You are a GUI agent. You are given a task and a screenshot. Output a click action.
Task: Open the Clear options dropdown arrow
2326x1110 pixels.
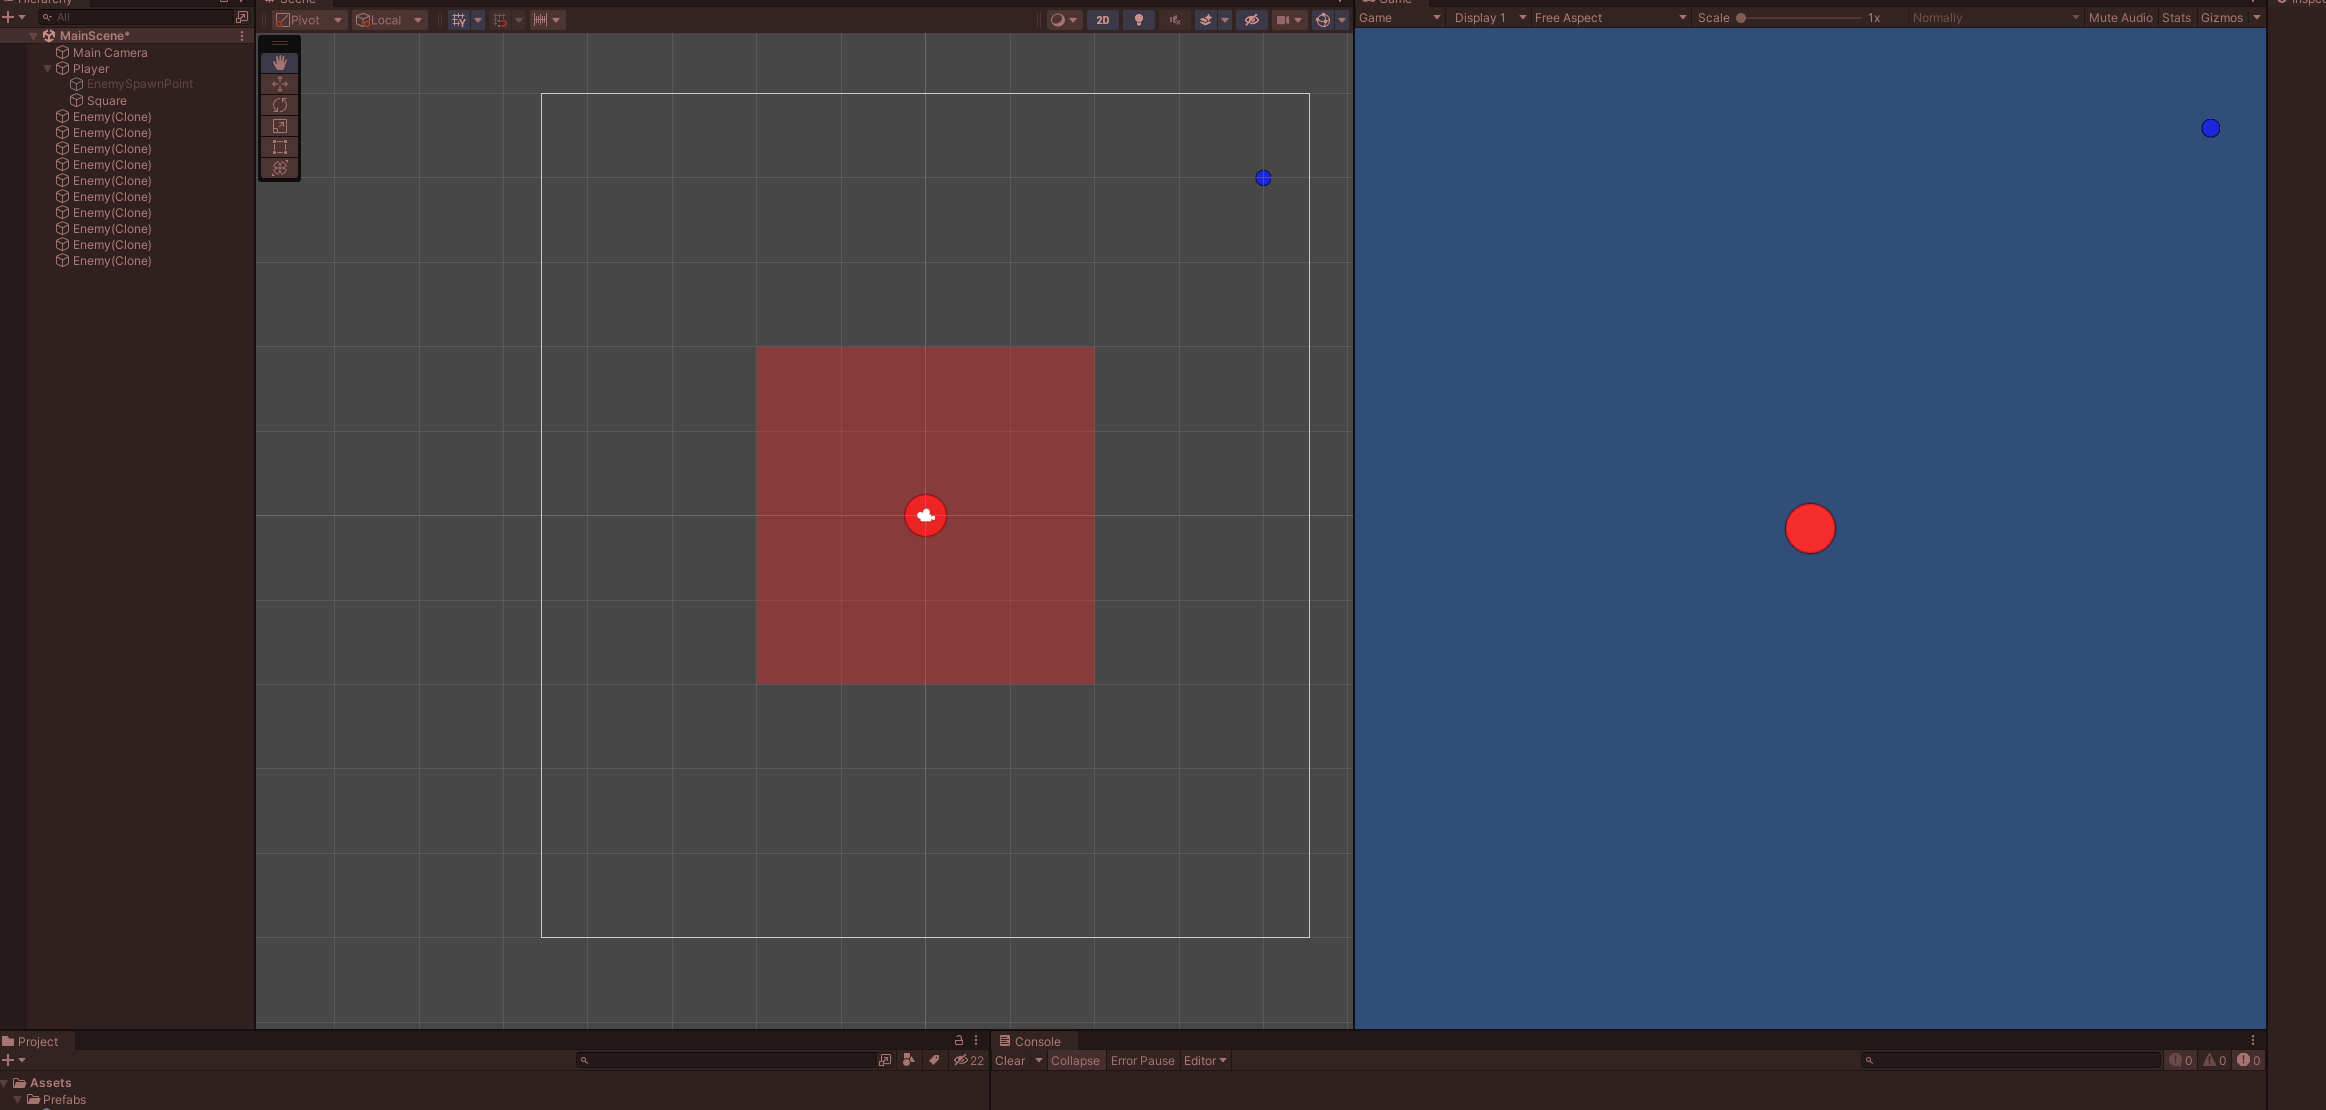[x=1039, y=1061]
